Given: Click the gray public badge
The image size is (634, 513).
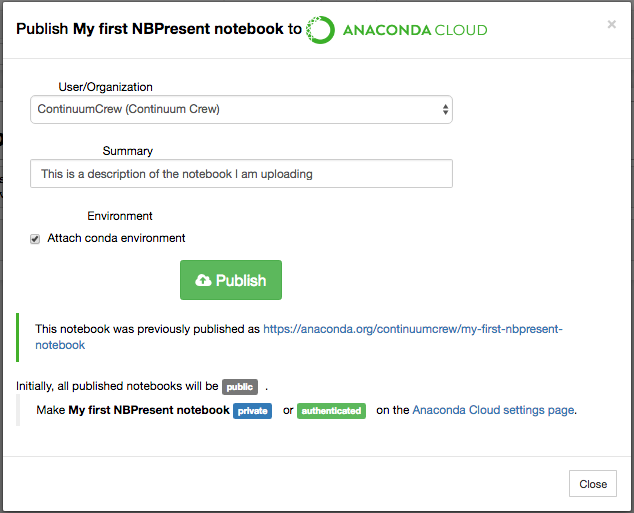Looking at the screenshot, I should point(240,387).
